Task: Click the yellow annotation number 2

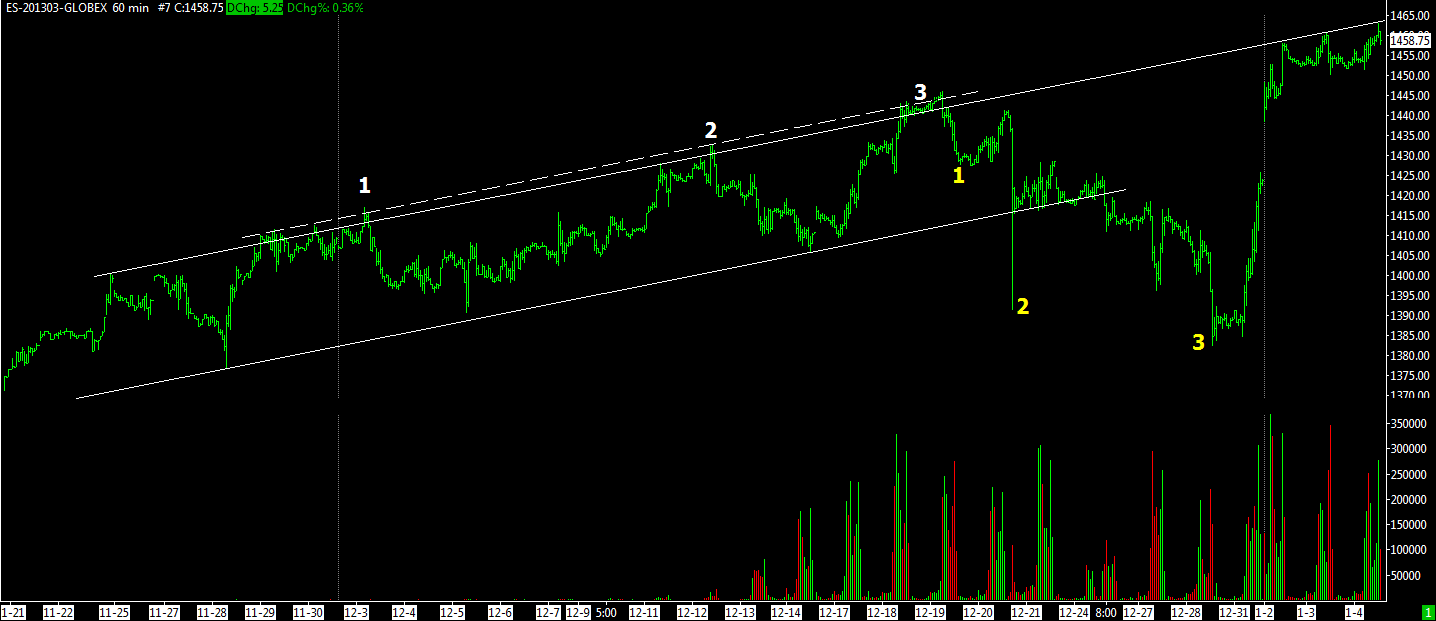Action: point(1022,307)
